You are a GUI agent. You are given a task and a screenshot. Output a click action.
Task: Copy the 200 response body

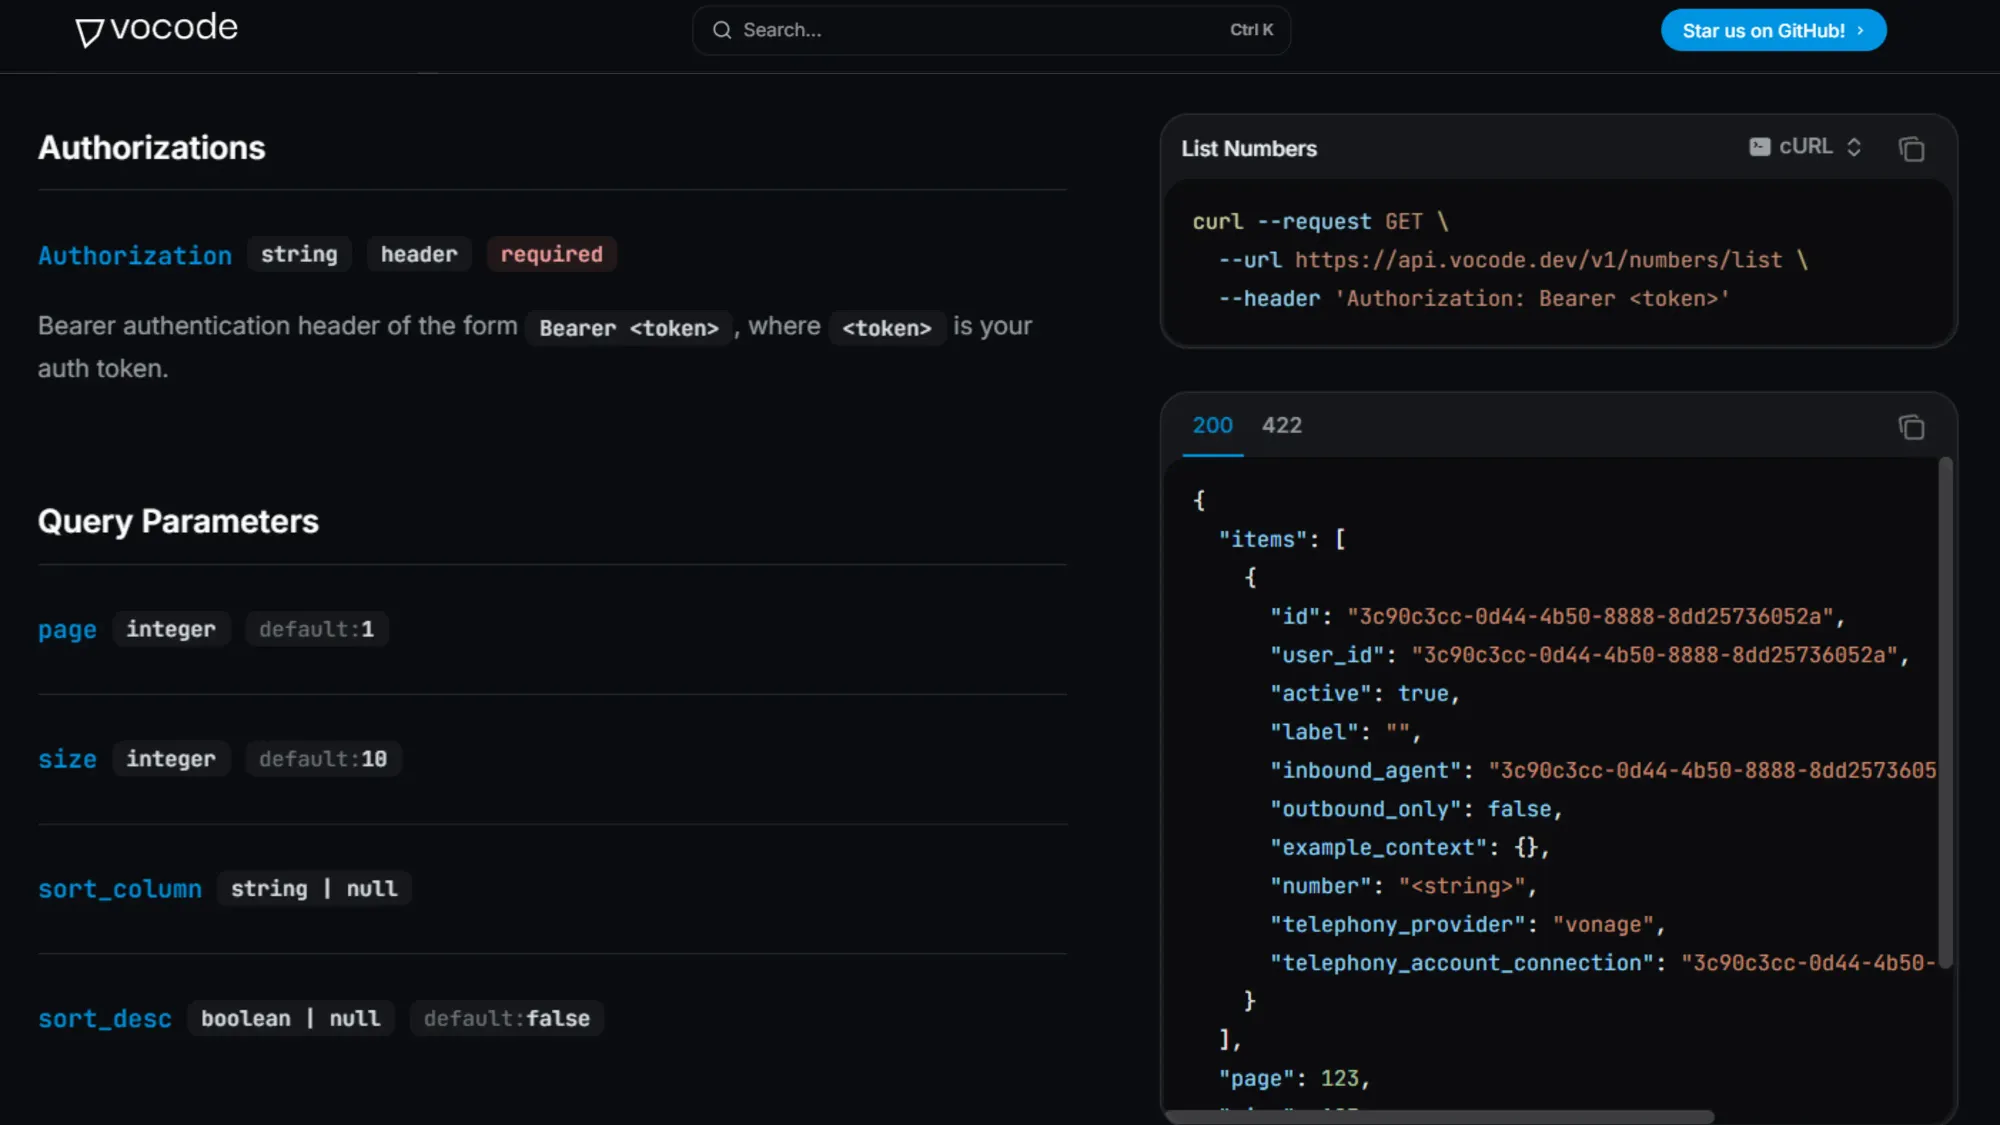(1911, 427)
